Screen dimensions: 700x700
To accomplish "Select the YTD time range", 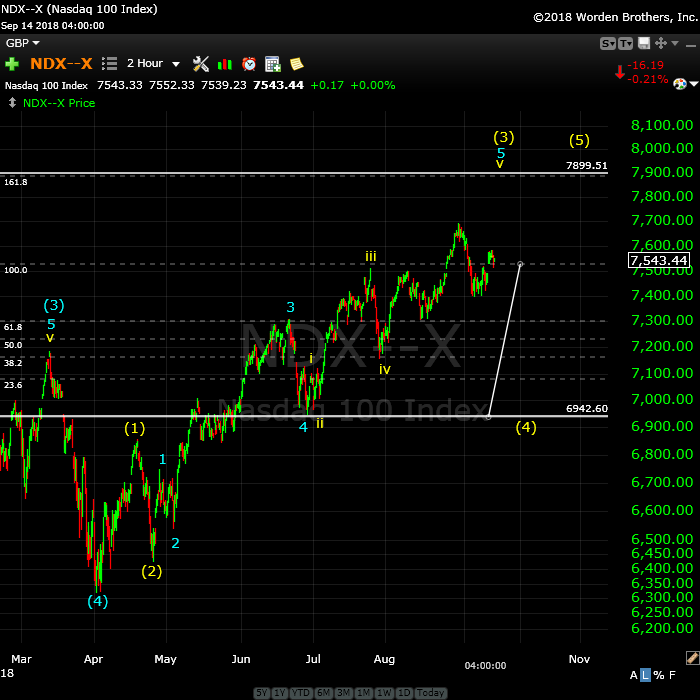I will click(300, 692).
